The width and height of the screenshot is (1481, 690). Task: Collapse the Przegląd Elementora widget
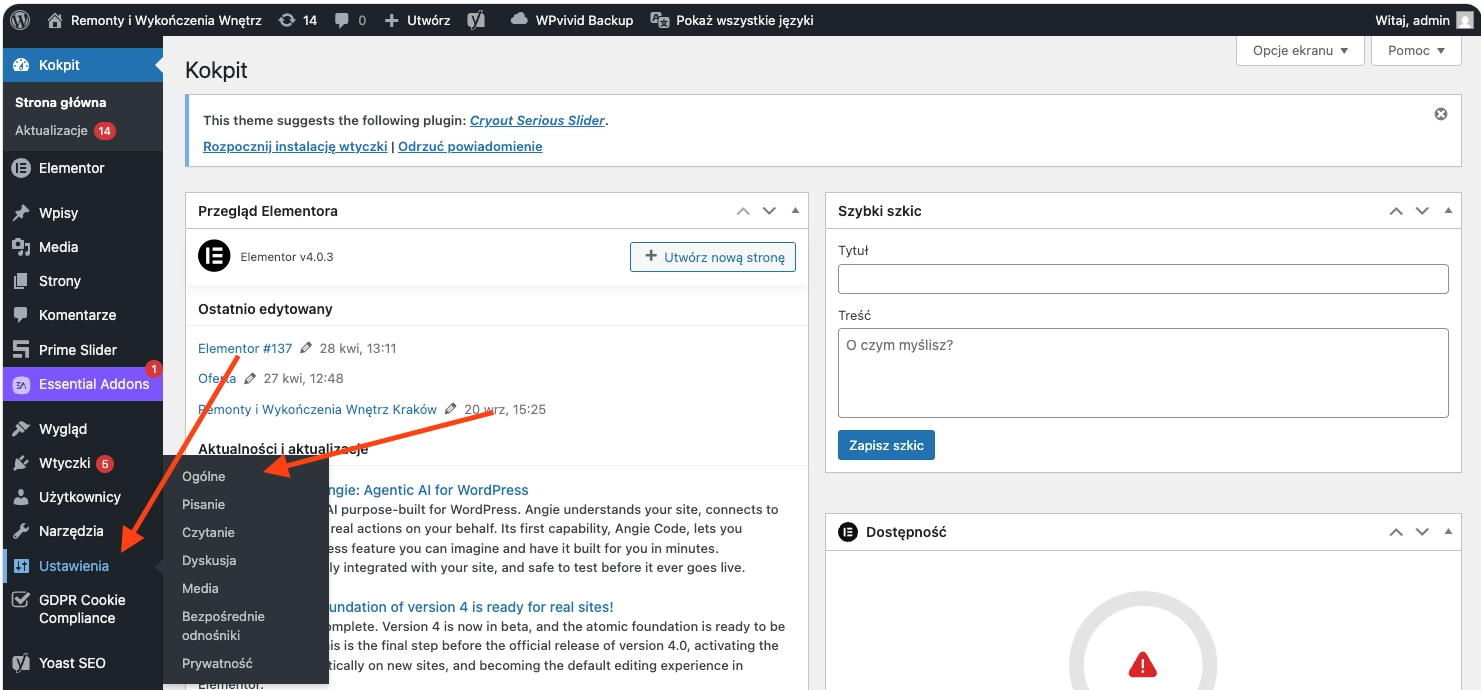795,211
